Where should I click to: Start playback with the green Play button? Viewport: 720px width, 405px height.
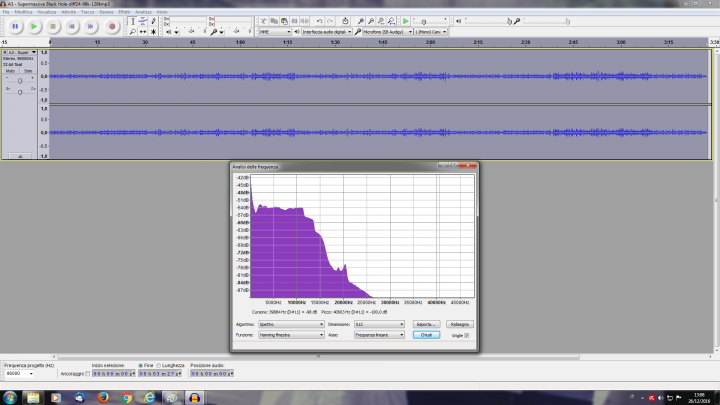pyautogui.click(x=34, y=27)
